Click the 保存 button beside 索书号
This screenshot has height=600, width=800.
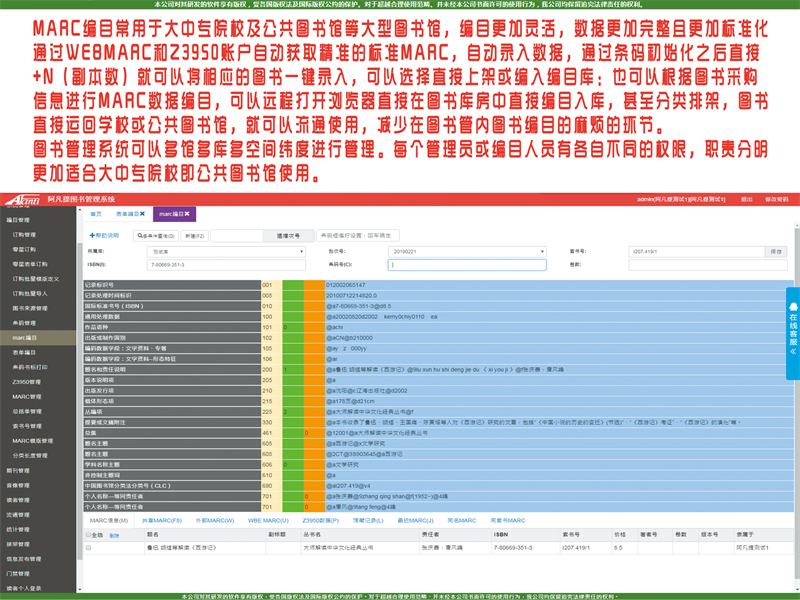(x=776, y=251)
